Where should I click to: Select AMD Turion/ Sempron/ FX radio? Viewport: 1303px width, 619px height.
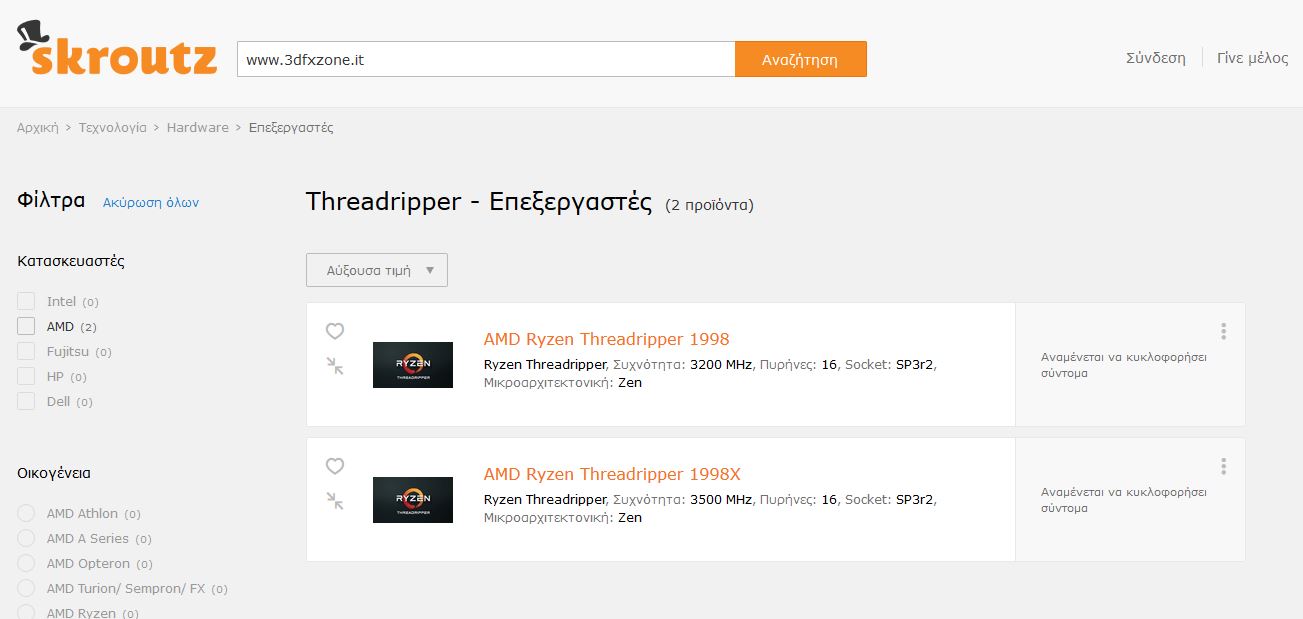26,588
